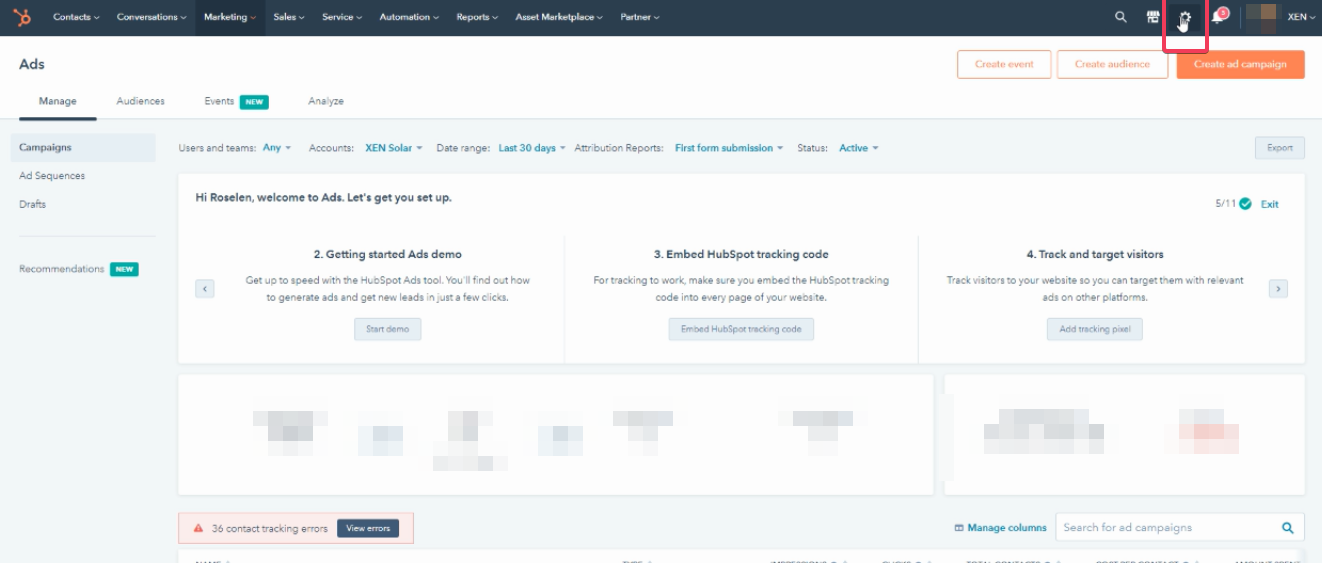Click the '36 contact tracking errors' text
The width and height of the screenshot is (1322, 563).
coord(270,528)
